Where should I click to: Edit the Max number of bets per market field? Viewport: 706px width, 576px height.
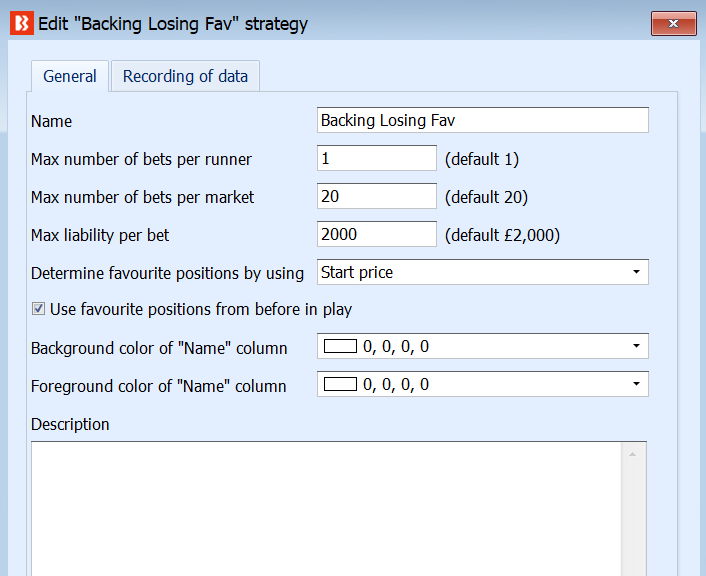[x=377, y=196]
